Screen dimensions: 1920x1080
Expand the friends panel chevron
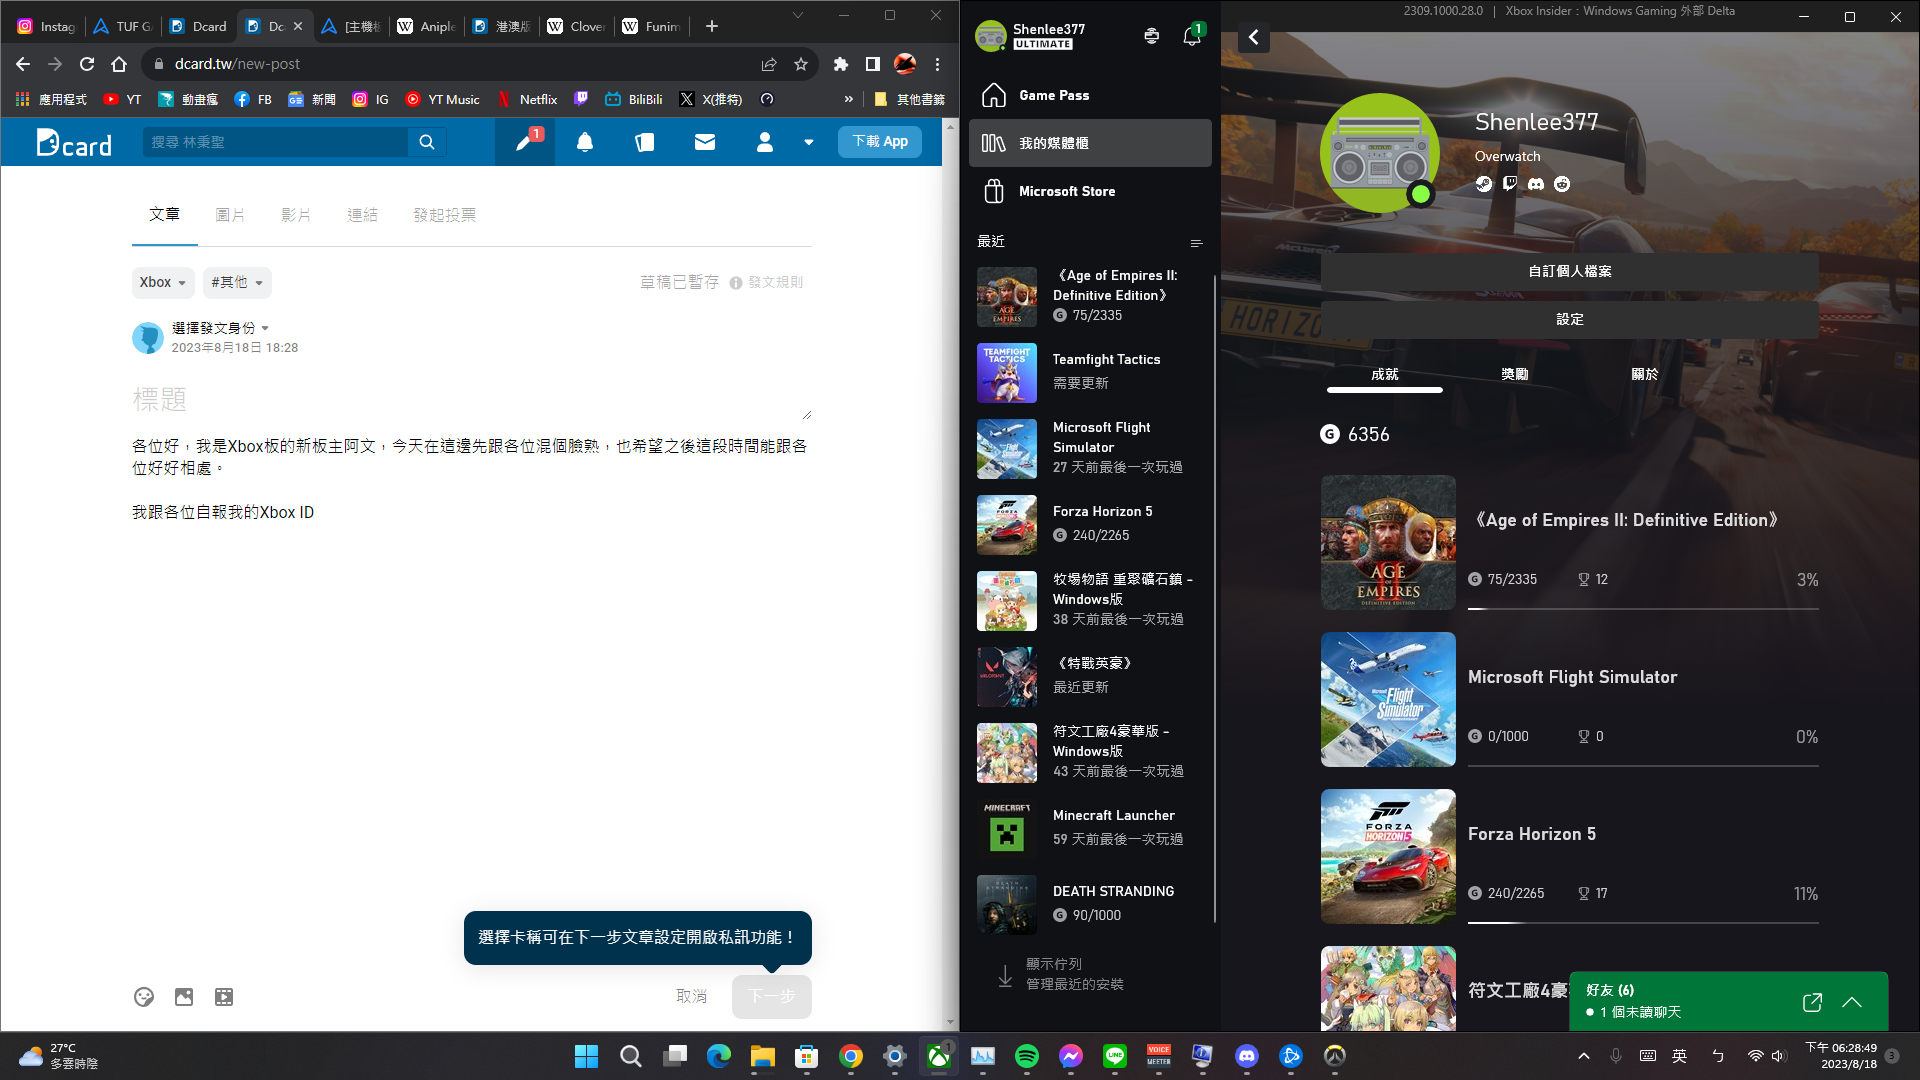1852,1002
